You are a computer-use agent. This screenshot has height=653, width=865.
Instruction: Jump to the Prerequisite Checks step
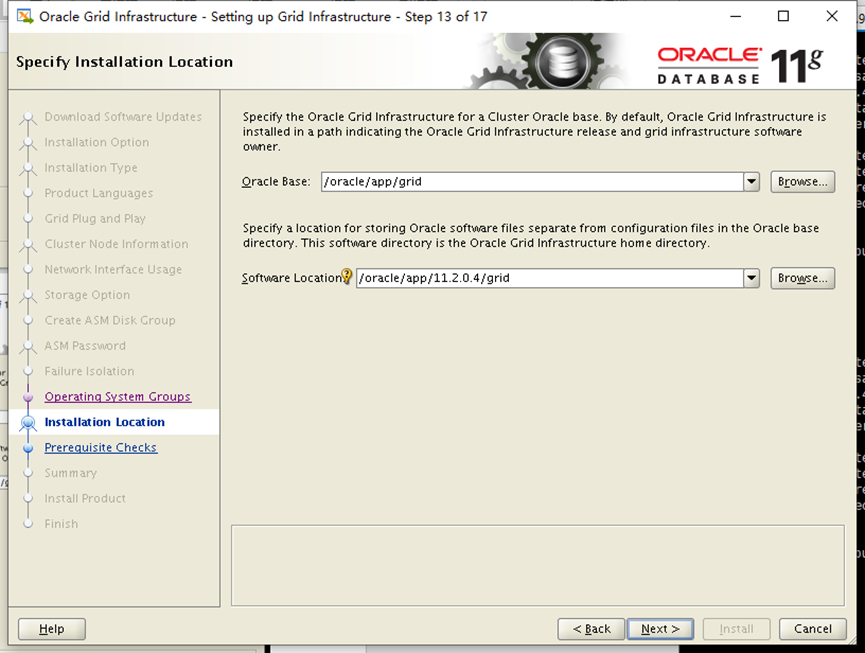[x=100, y=447]
